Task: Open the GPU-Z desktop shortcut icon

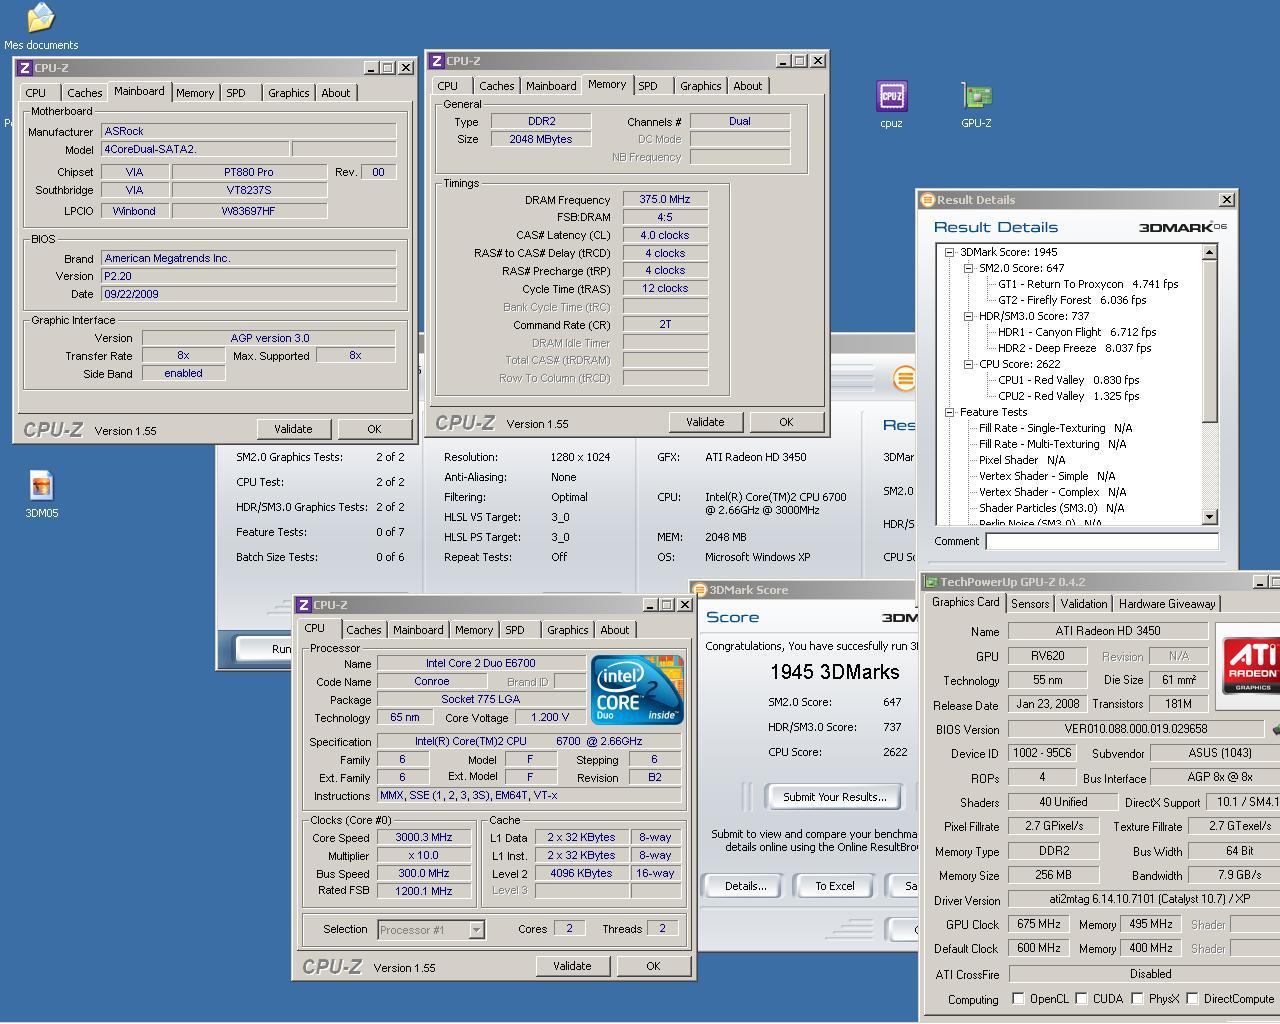Action: [976, 96]
